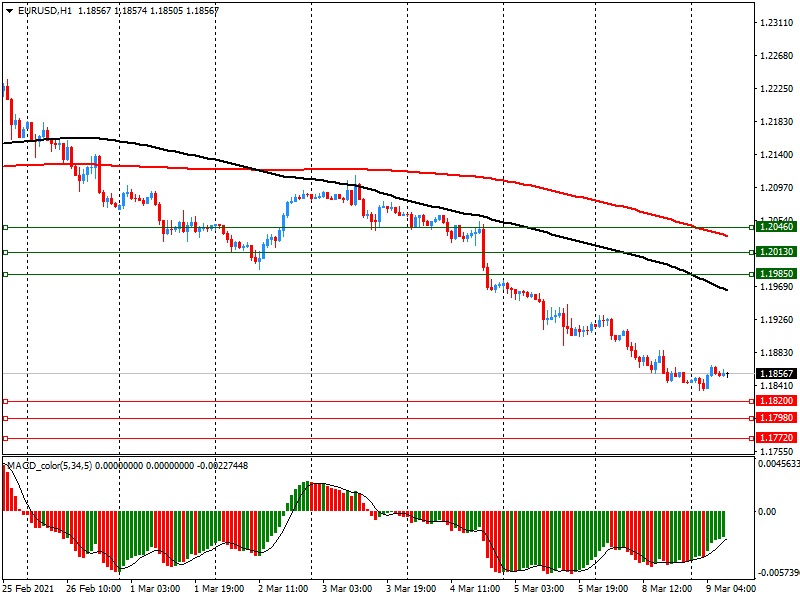The height and width of the screenshot is (600, 800).
Task: Select the 1.17980 red level label
Action: 776,418
